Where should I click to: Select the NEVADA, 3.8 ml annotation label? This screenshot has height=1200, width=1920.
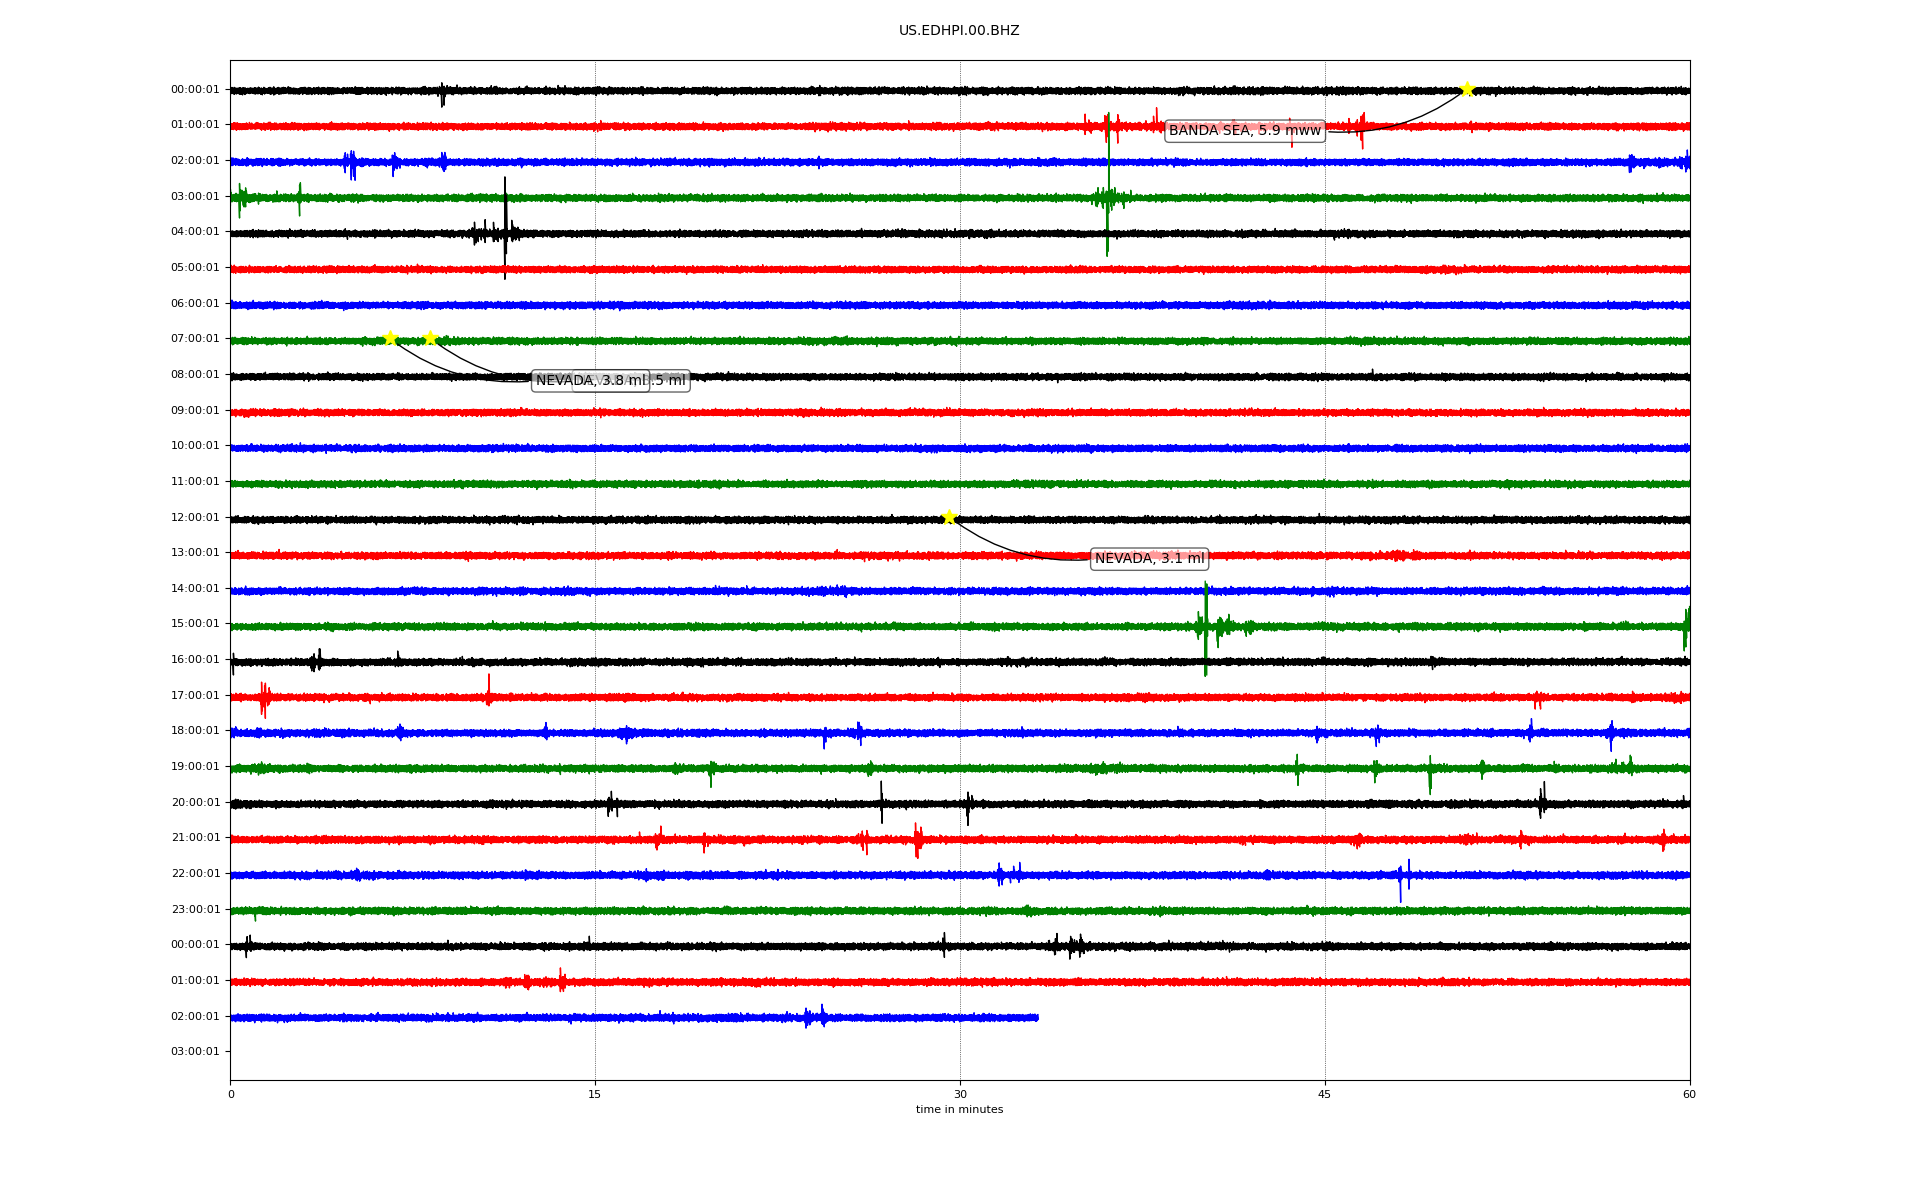pyautogui.click(x=591, y=381)
